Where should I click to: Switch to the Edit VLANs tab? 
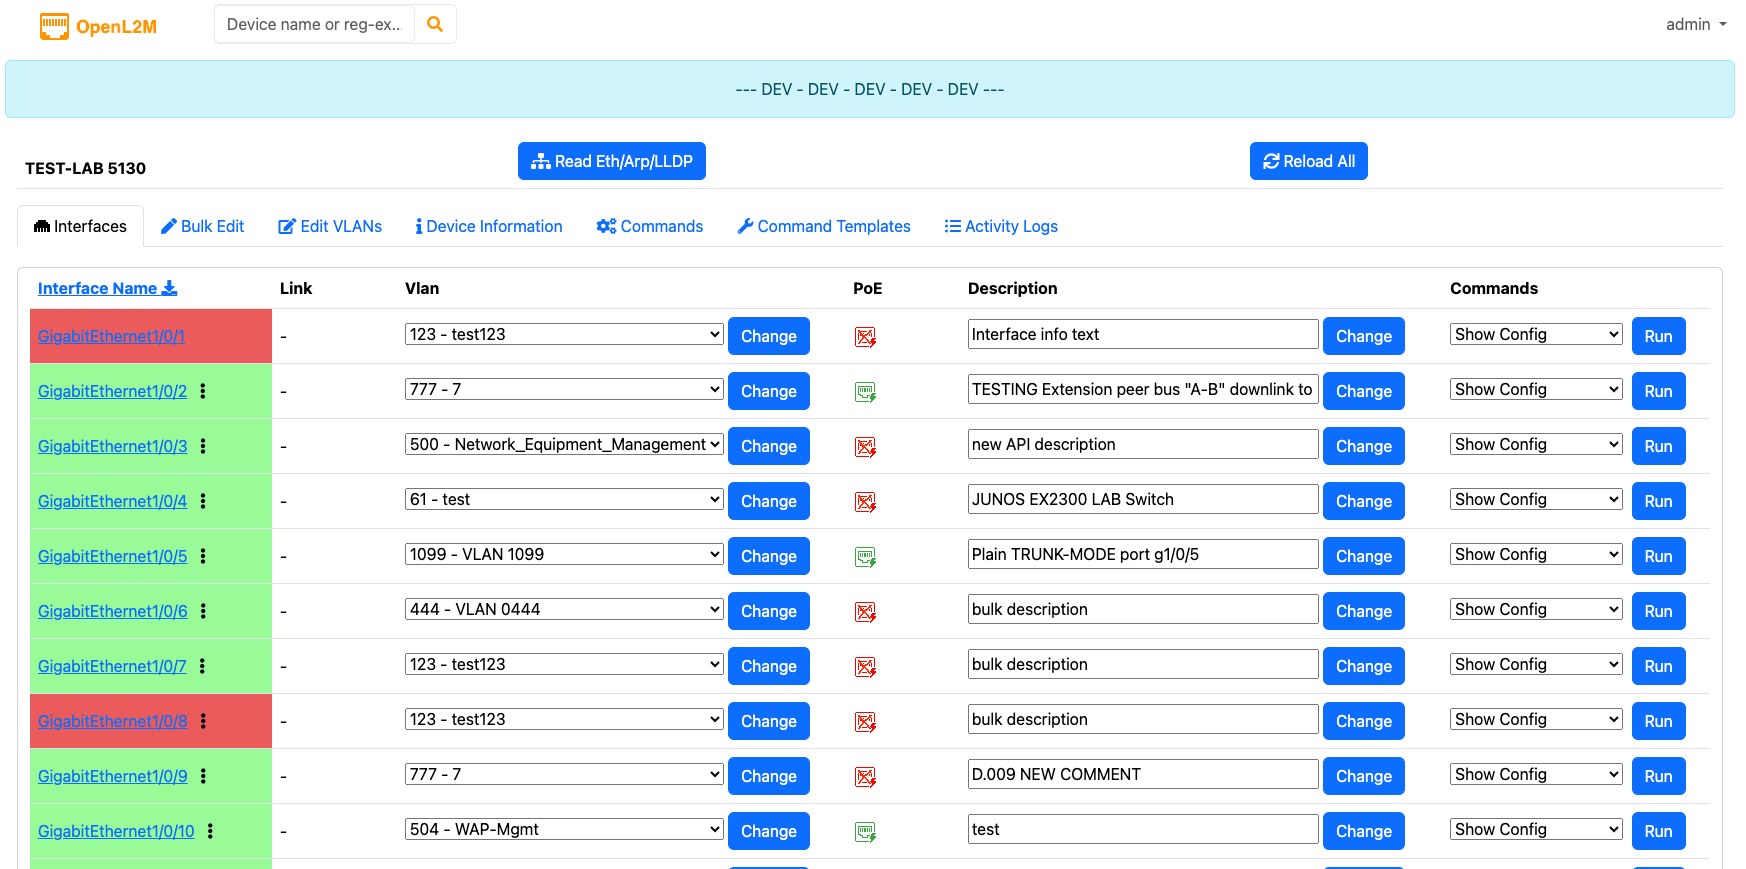click(330, 226)
